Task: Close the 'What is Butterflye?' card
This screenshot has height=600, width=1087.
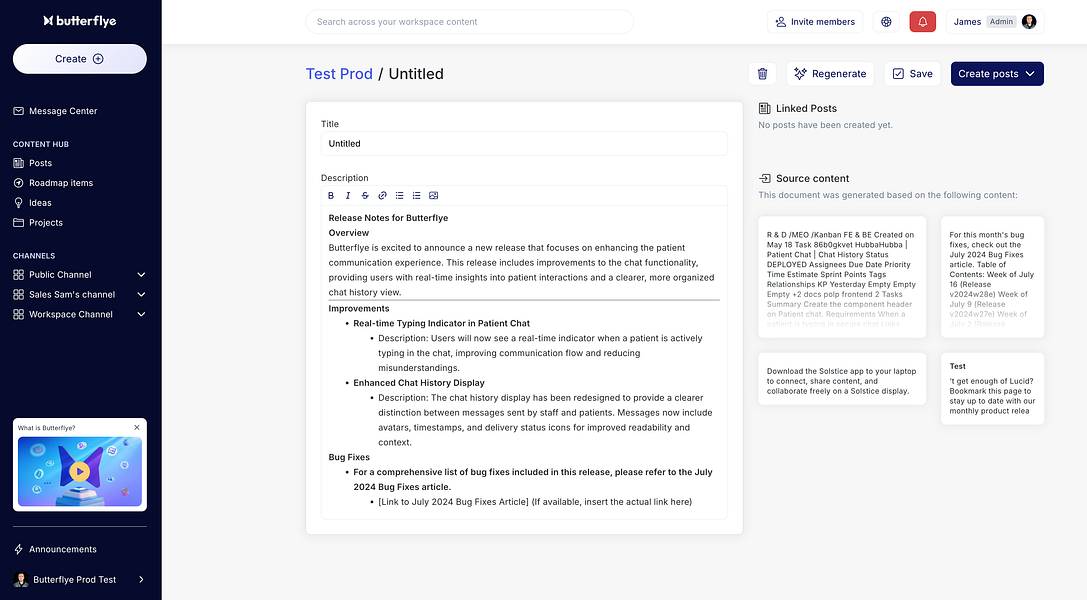Action: (137, 428)
